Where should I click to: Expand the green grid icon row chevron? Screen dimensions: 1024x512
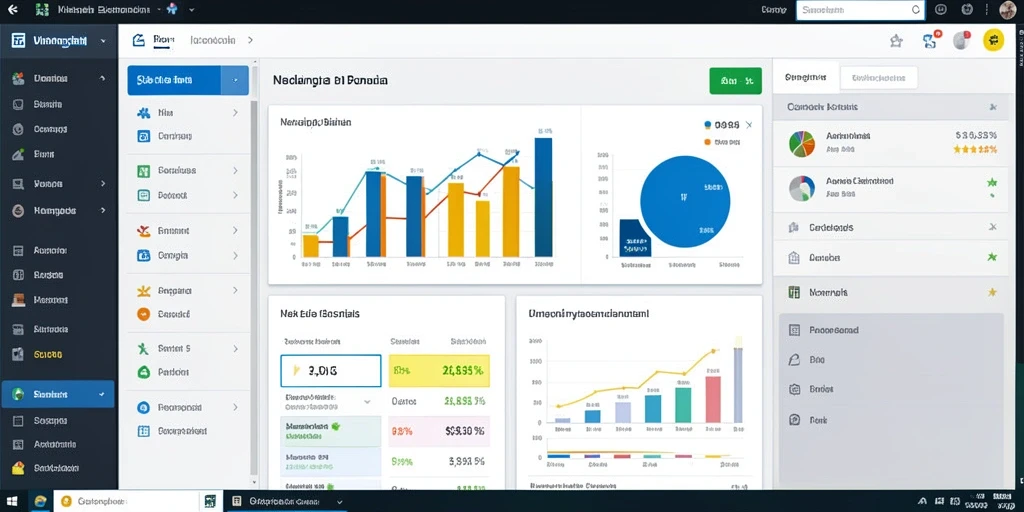[235, 170]
